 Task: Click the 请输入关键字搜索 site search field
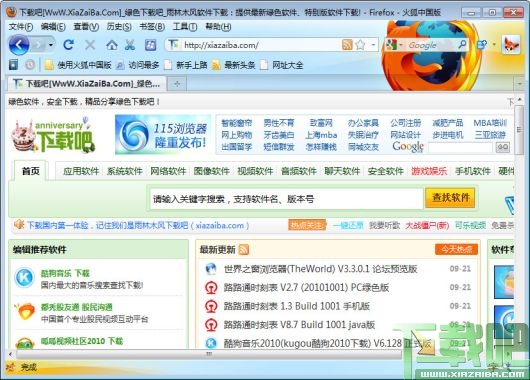point(286,199)
